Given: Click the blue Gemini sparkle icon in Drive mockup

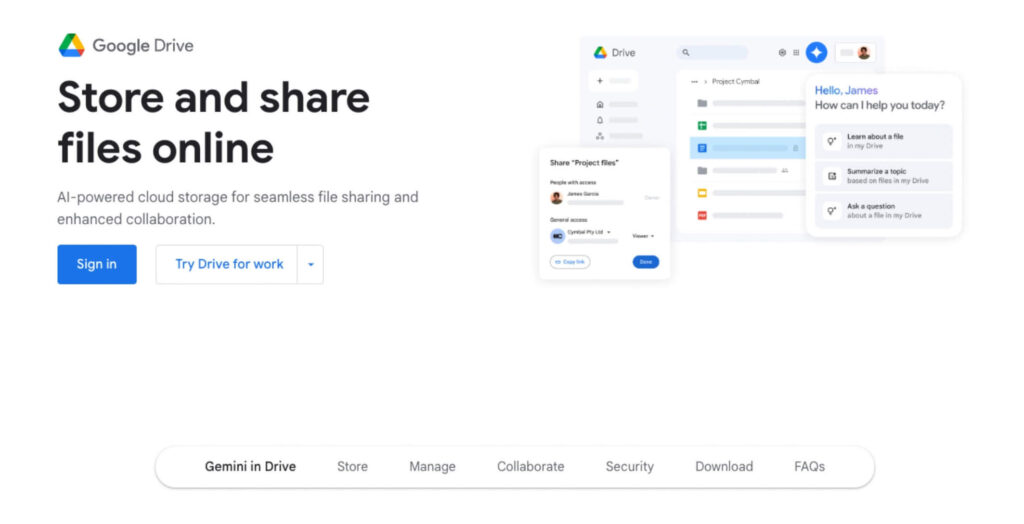Looking at the screenshot, I should (816, 52).
